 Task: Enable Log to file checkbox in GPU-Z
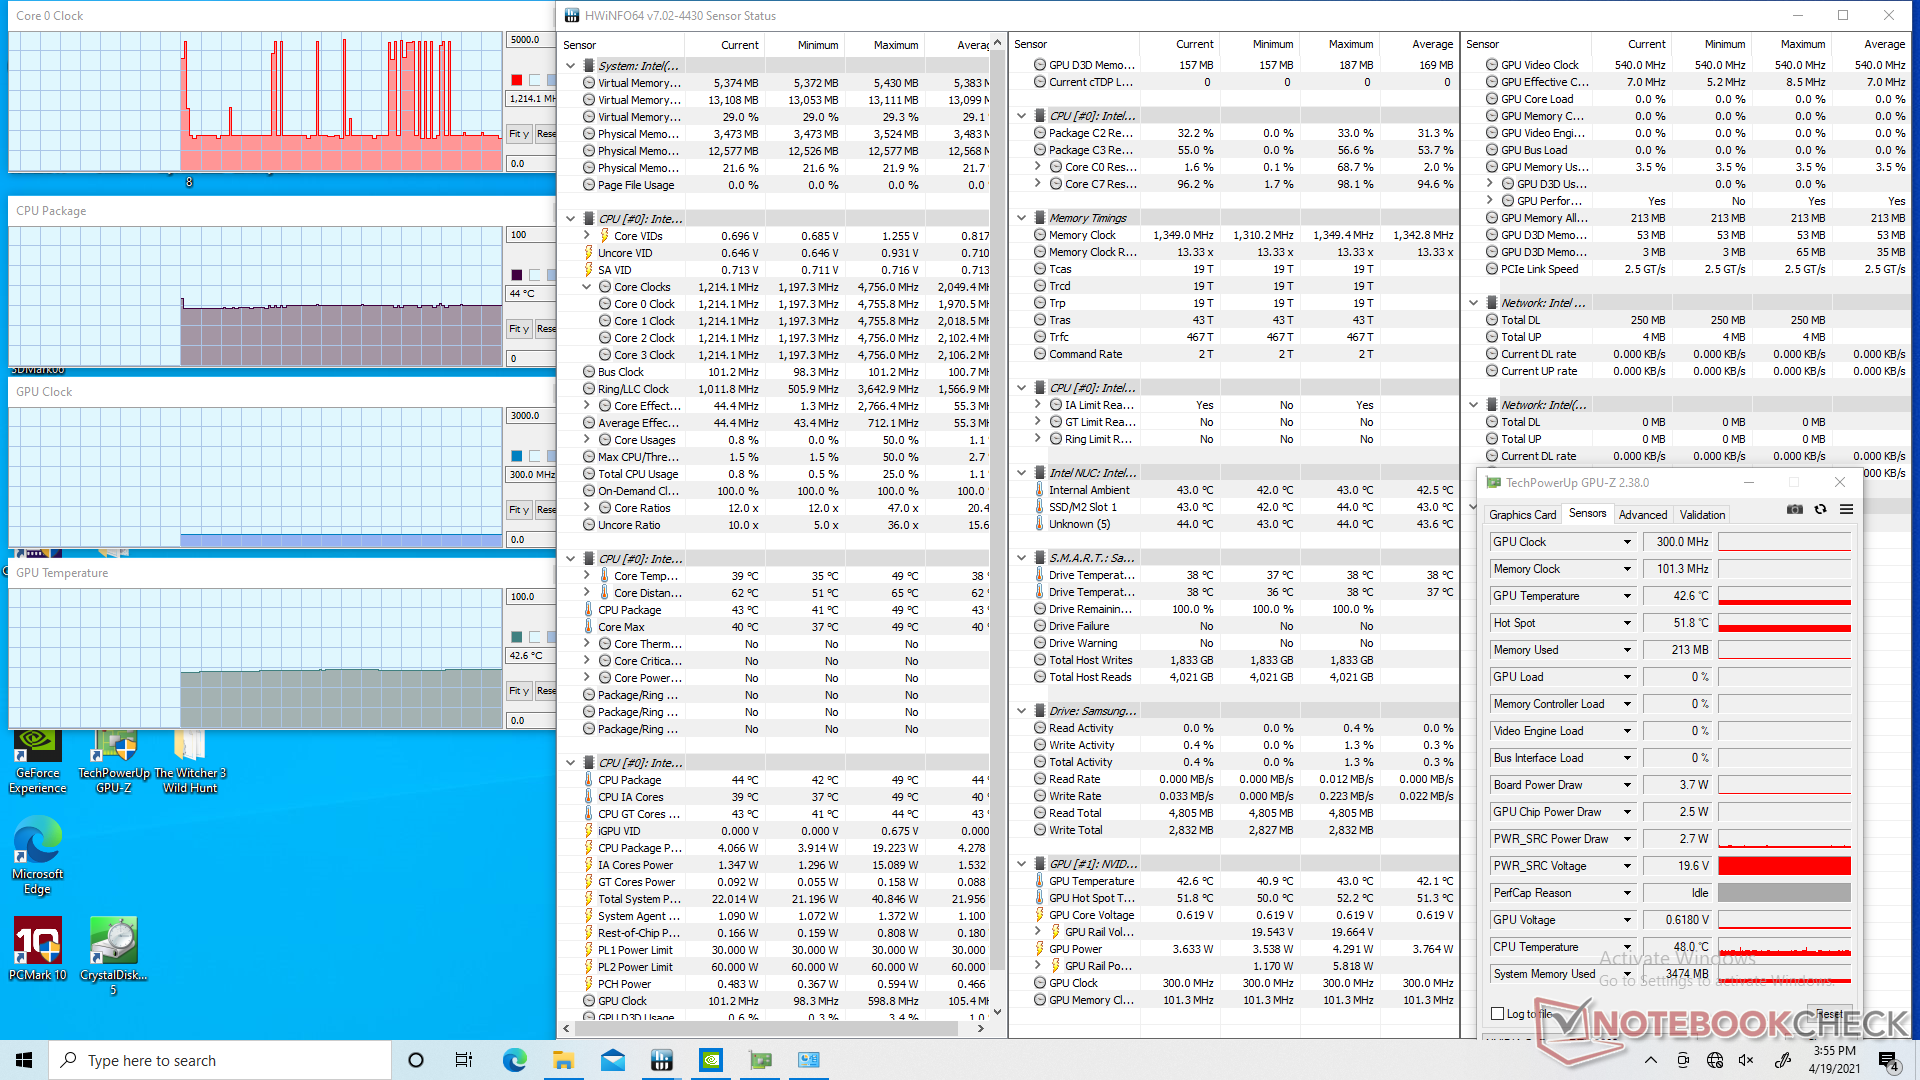pyautogui.click(x=1498, y=1014)
